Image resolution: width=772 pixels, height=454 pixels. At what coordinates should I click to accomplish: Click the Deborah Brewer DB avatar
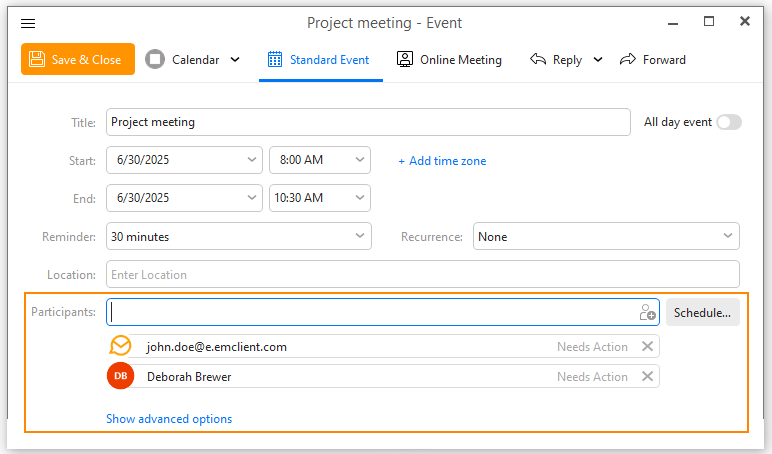click(x=121, y=376)
